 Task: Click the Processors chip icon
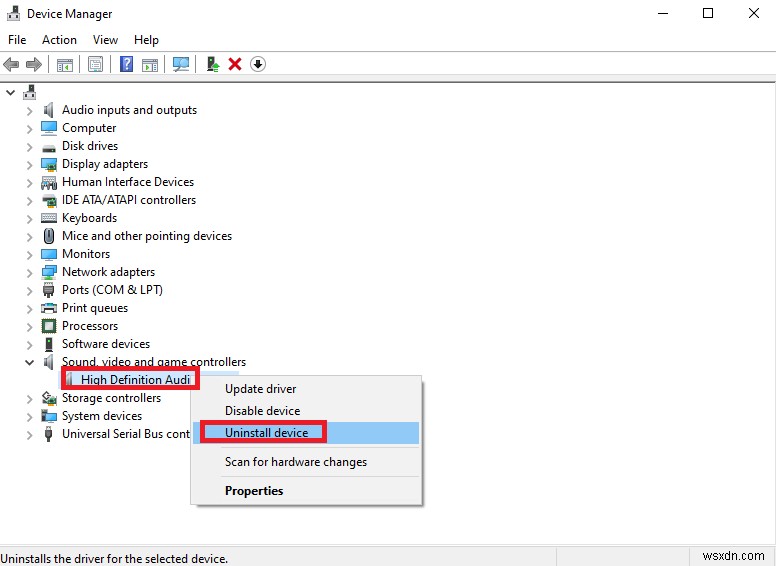point(49,326)
